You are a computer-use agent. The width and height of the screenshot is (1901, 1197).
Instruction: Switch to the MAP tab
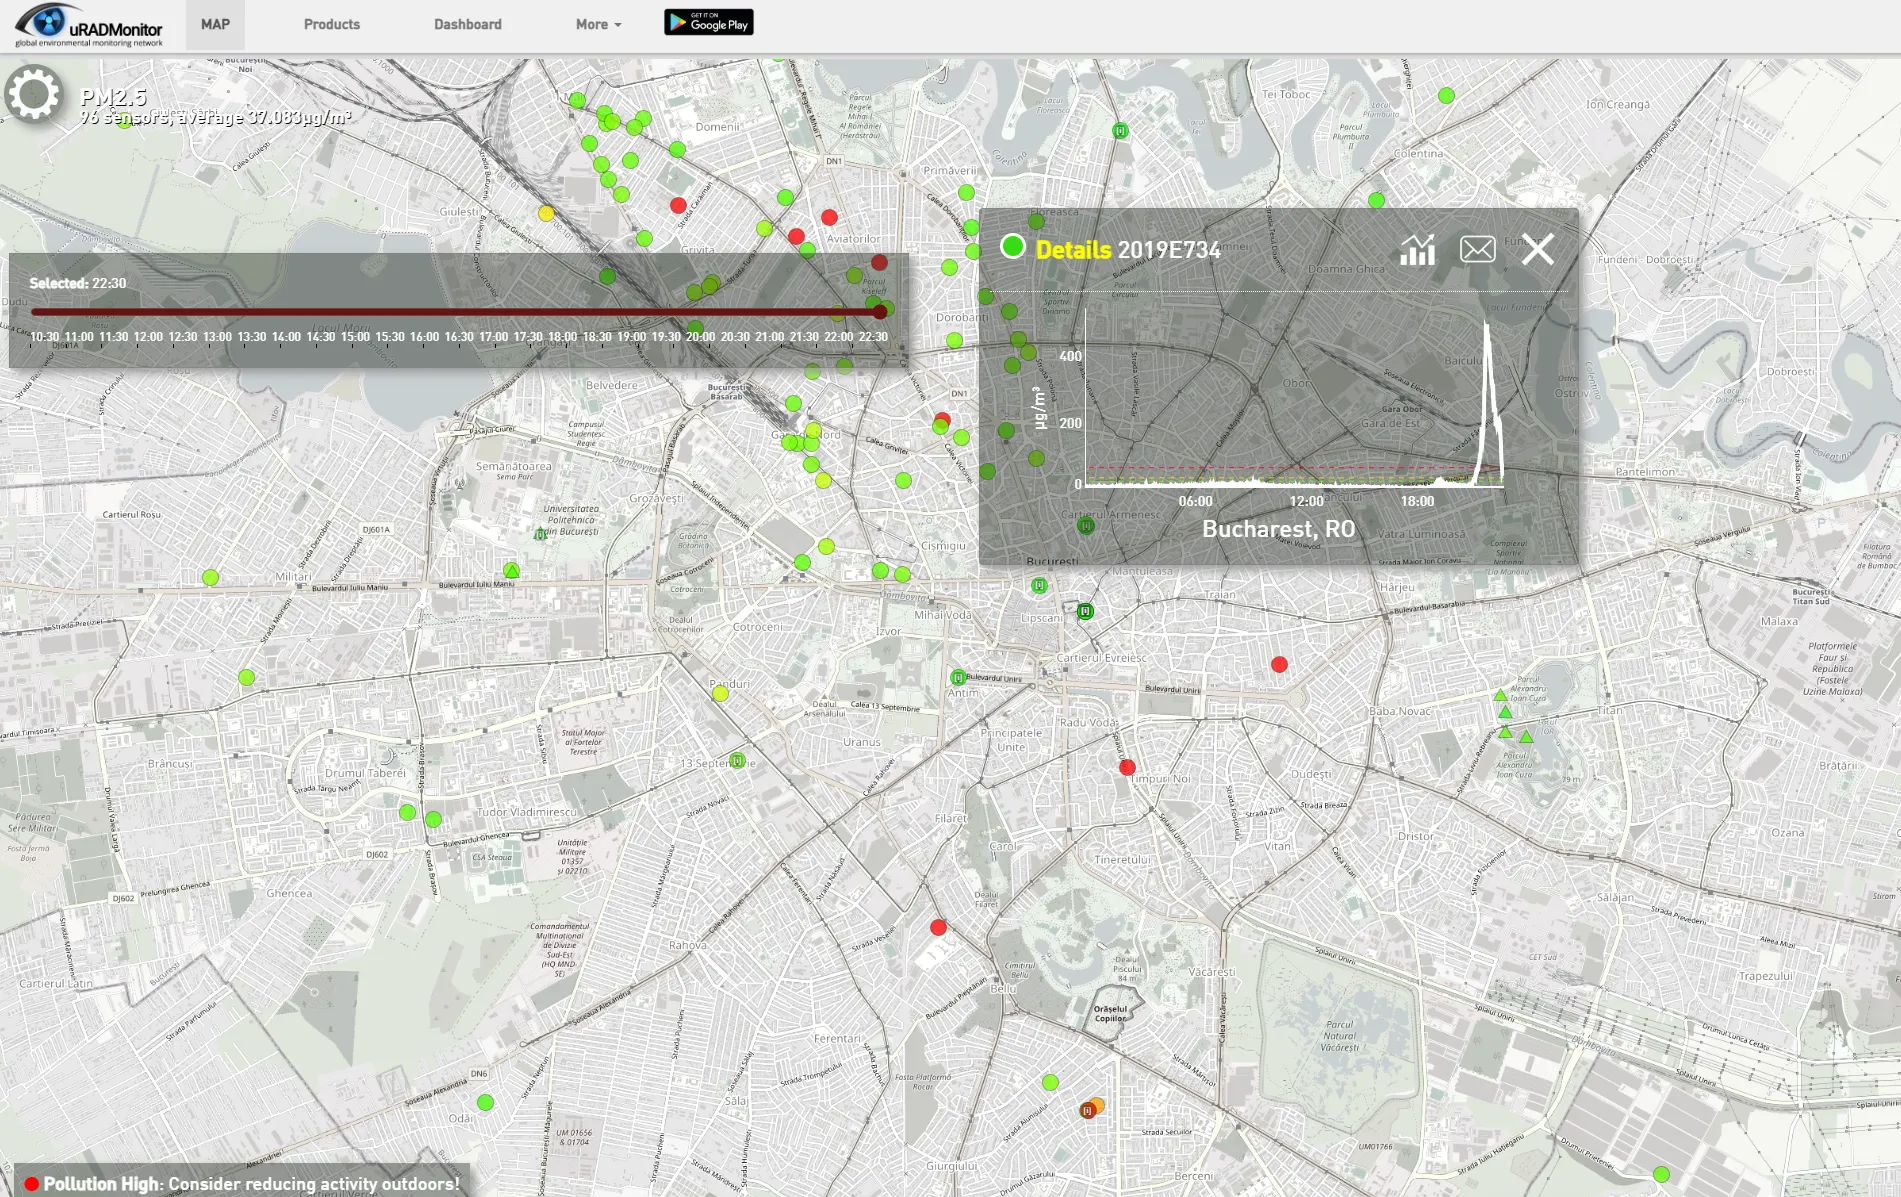click(x=215, y=24)
